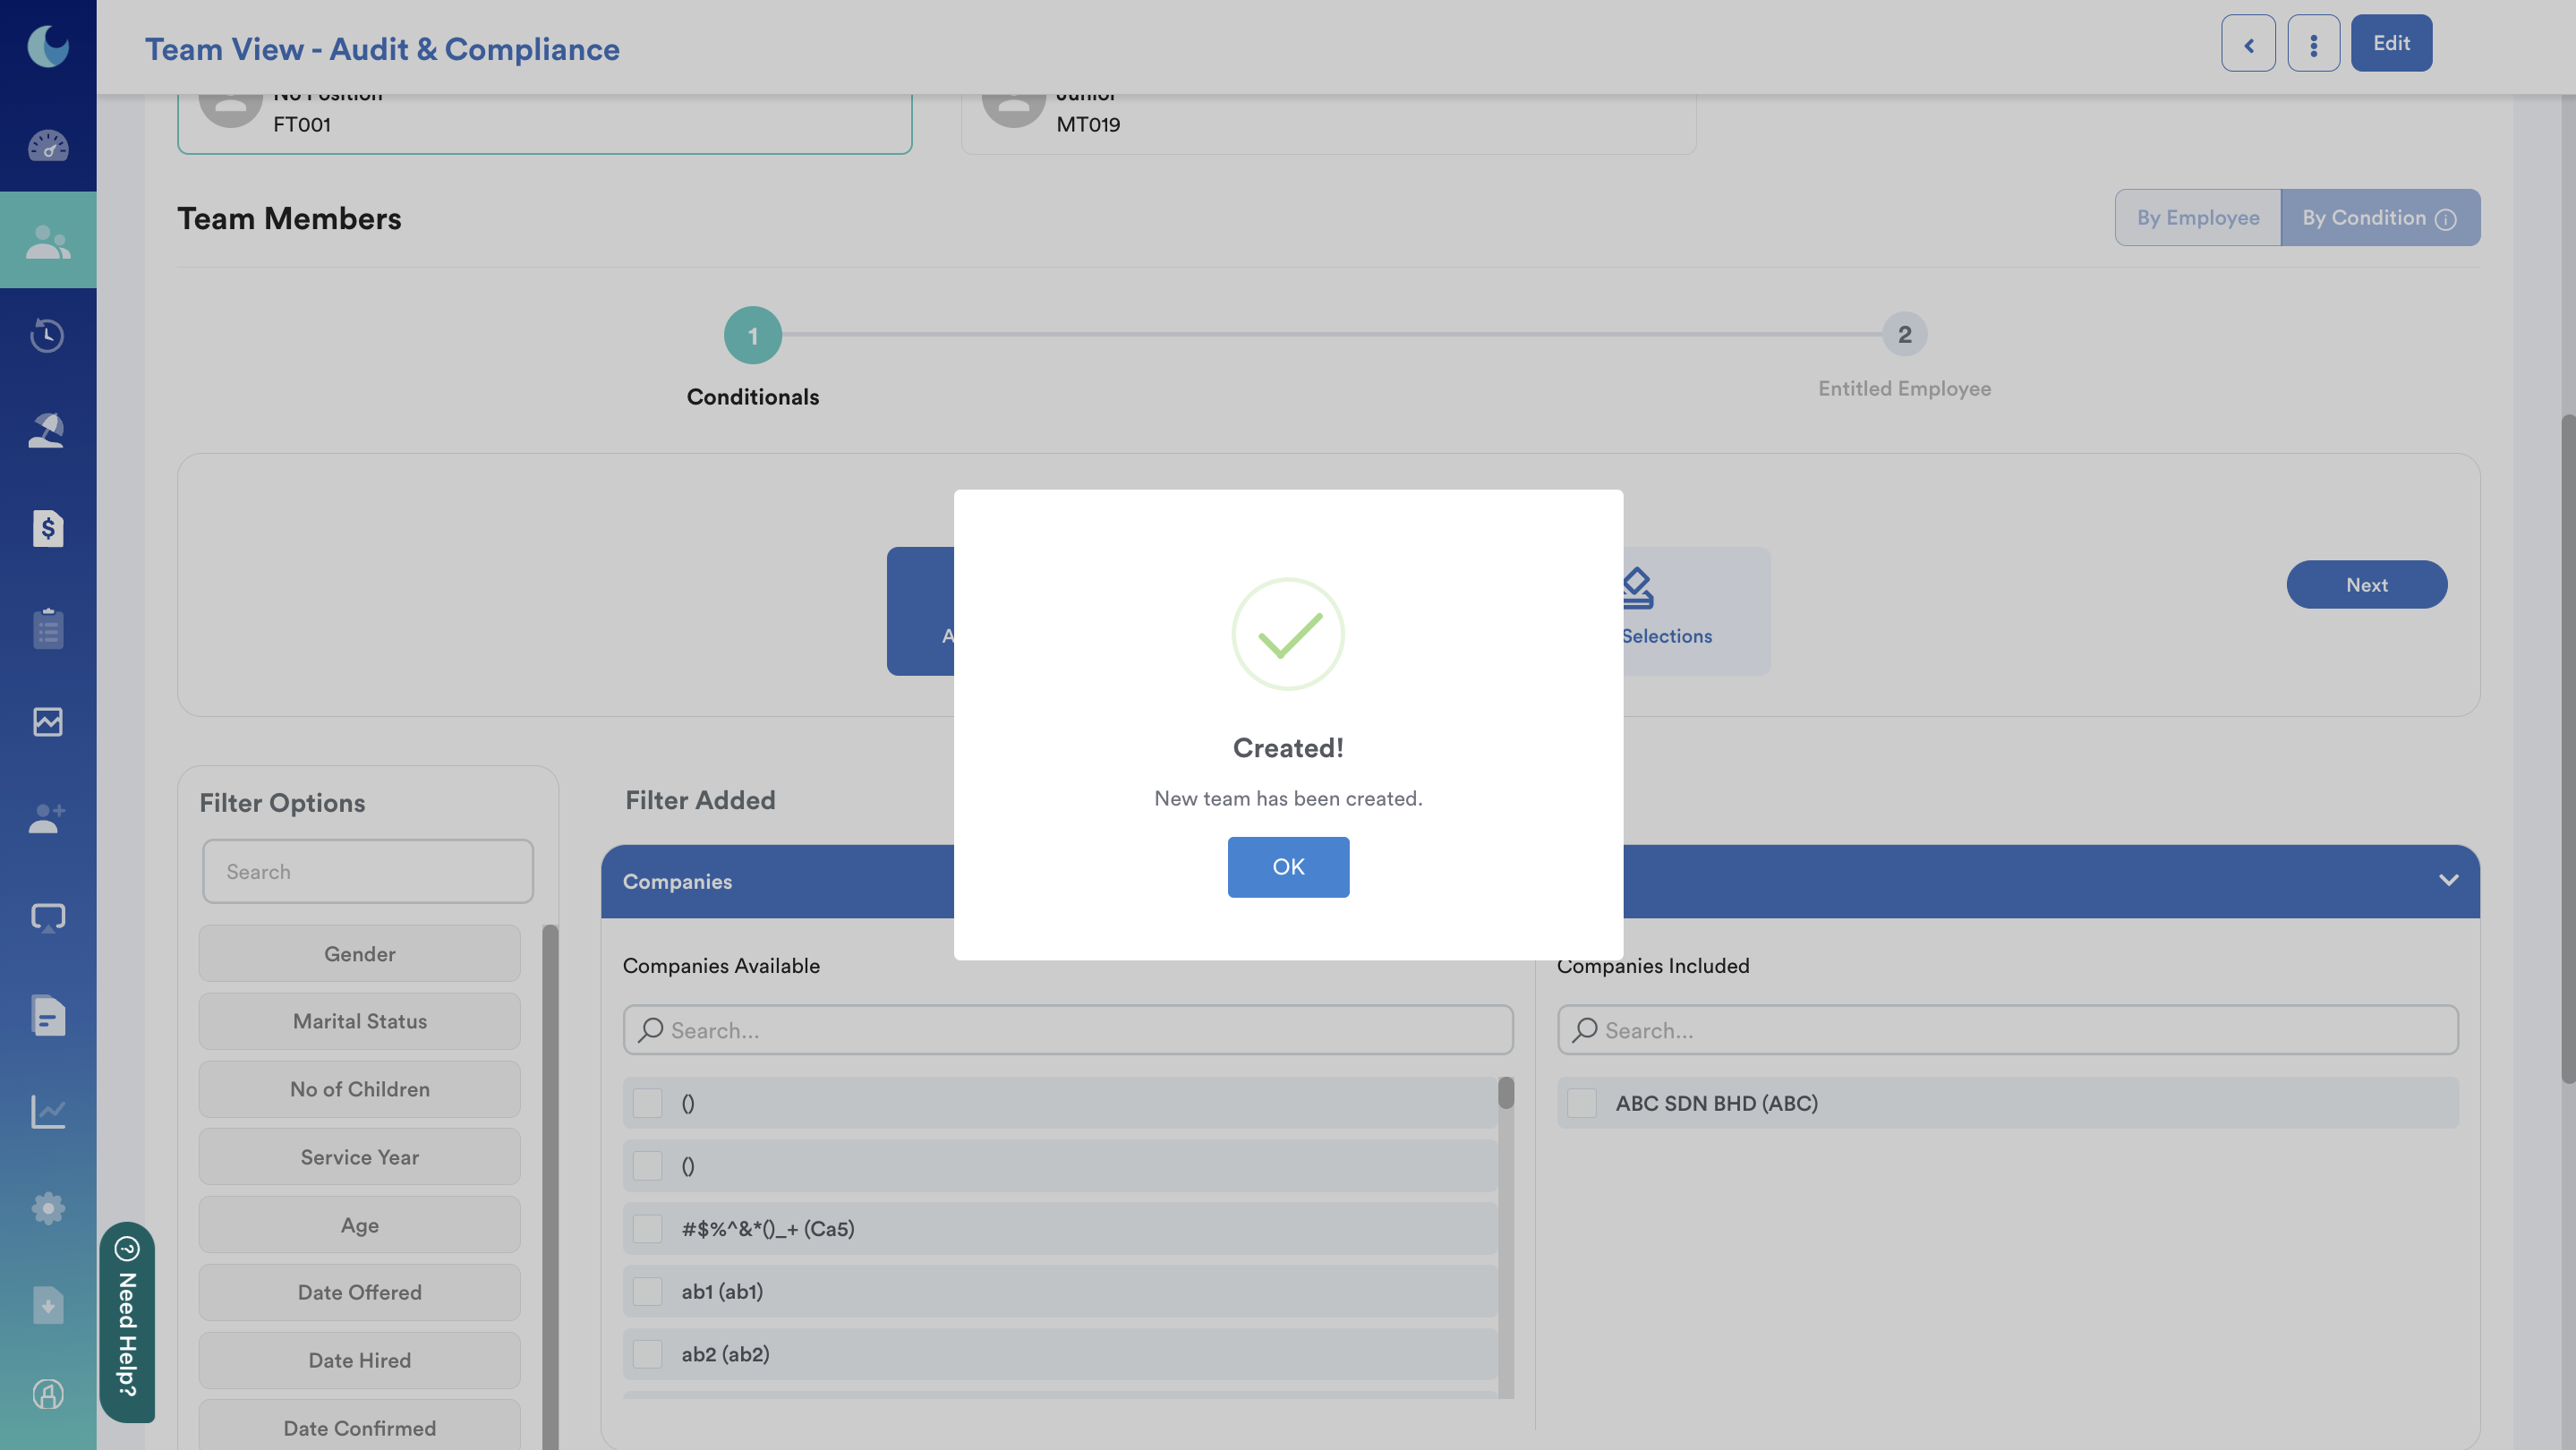2576x1450 pixels.
Task: Click the Next button
Action: pyautogui.click(x=2366, y=584)
